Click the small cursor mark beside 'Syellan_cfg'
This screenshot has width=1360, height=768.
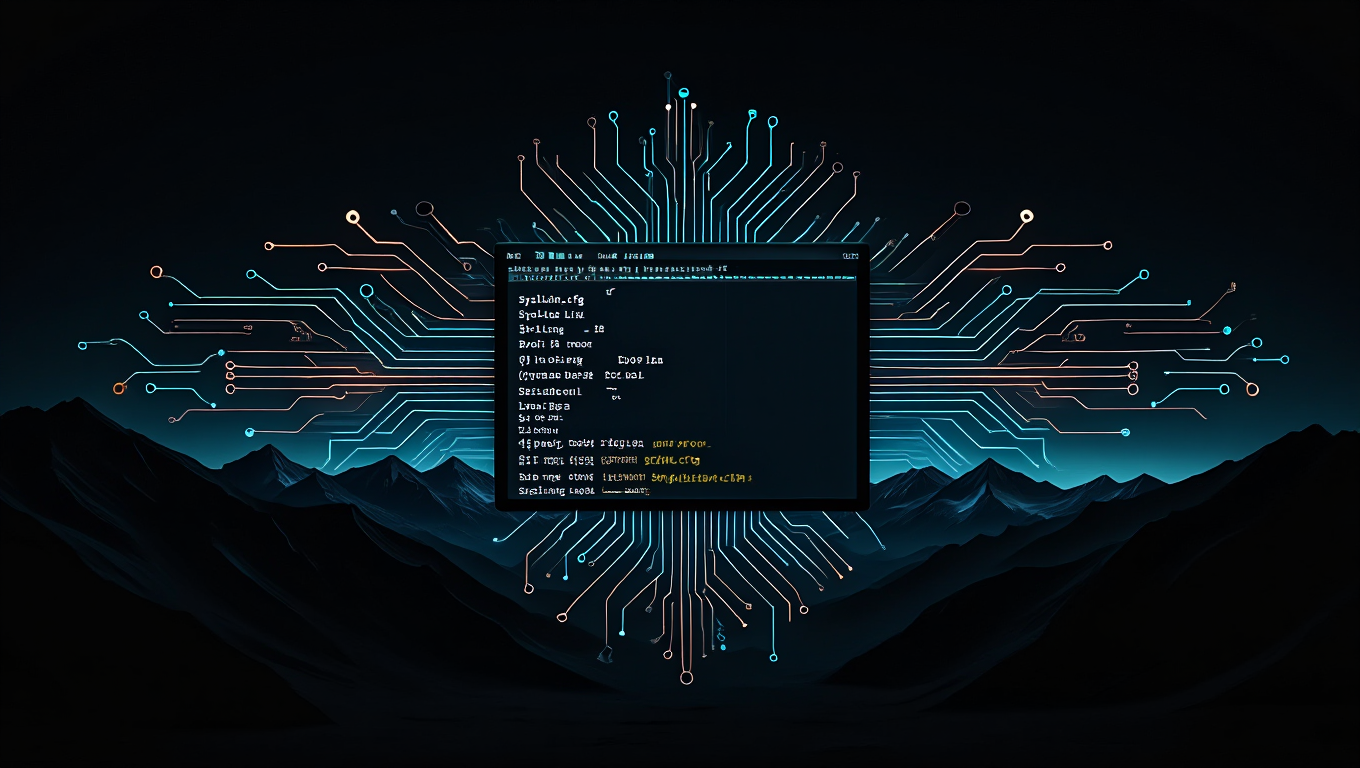(x=610, y=294)
